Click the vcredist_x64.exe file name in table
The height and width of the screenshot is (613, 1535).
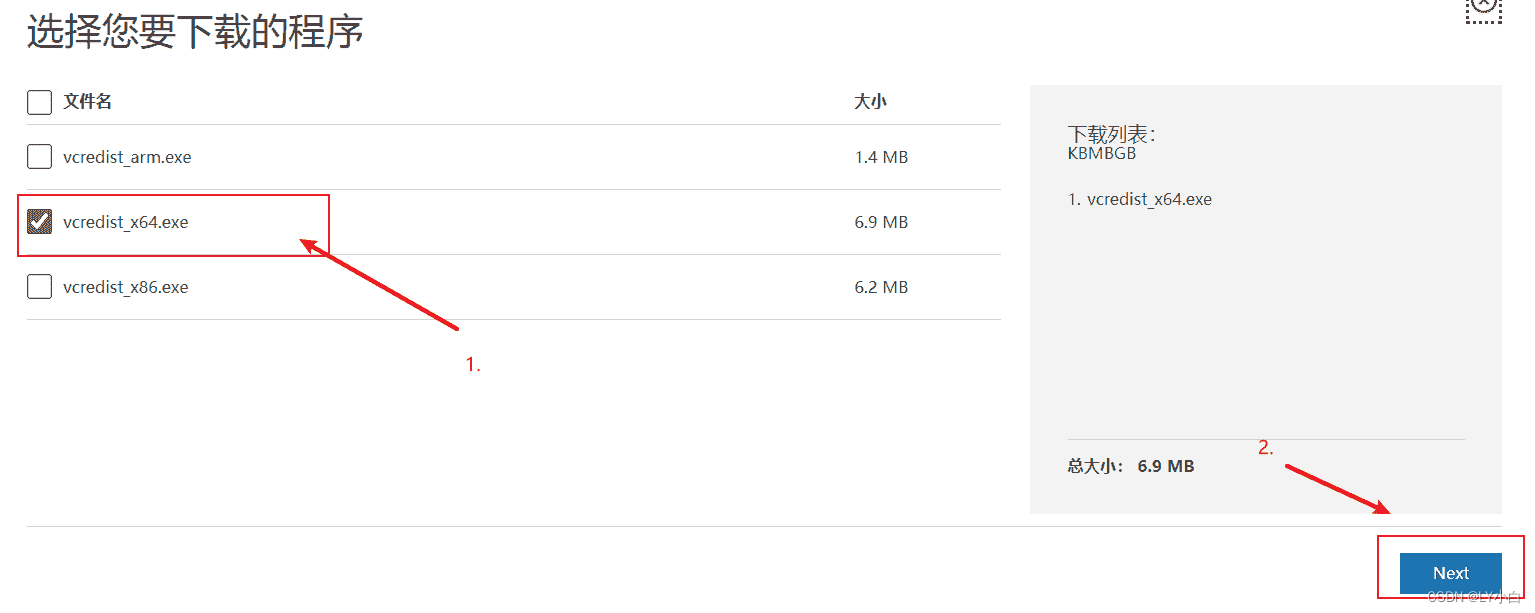click(x=125, y=222)
